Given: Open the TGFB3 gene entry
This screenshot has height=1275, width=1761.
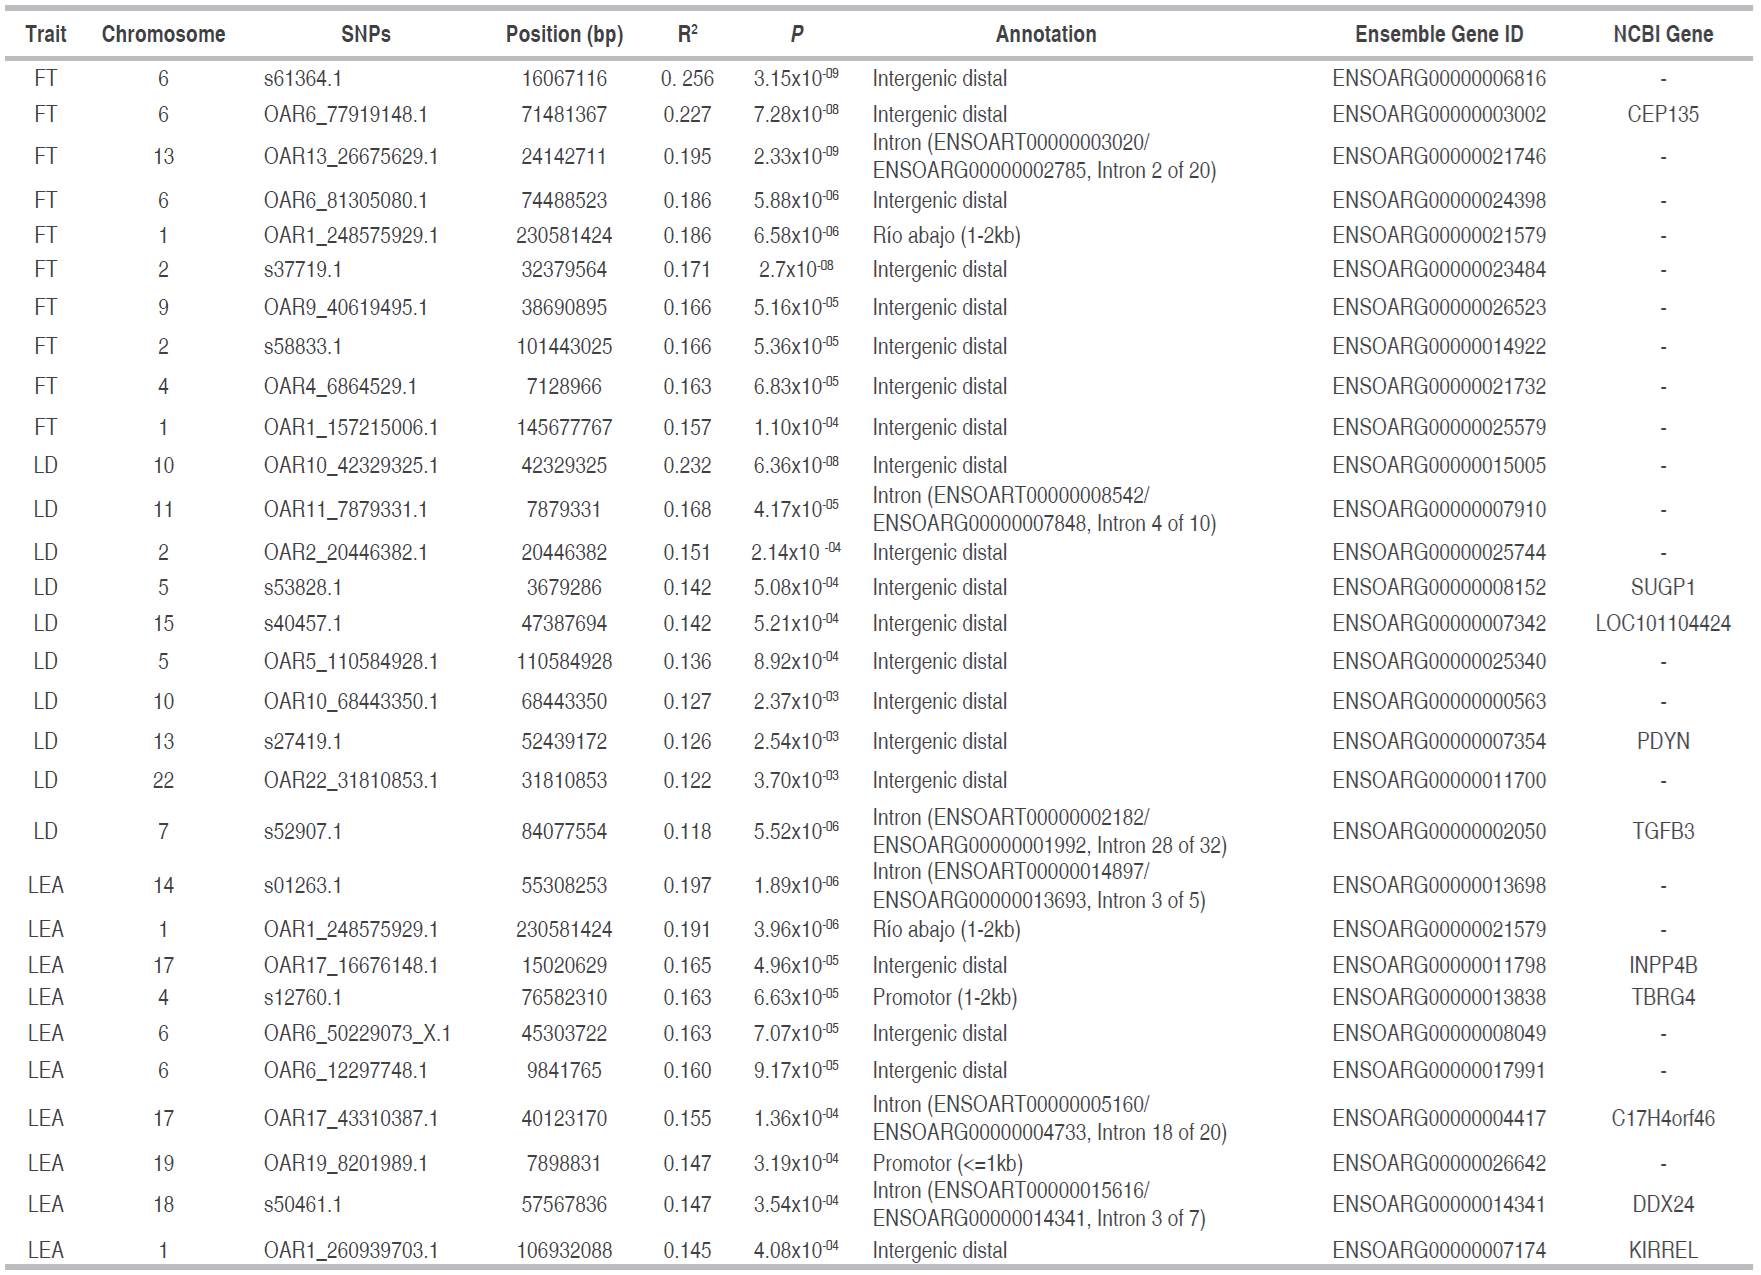Looking at the screenshot, I should 1662,831.
